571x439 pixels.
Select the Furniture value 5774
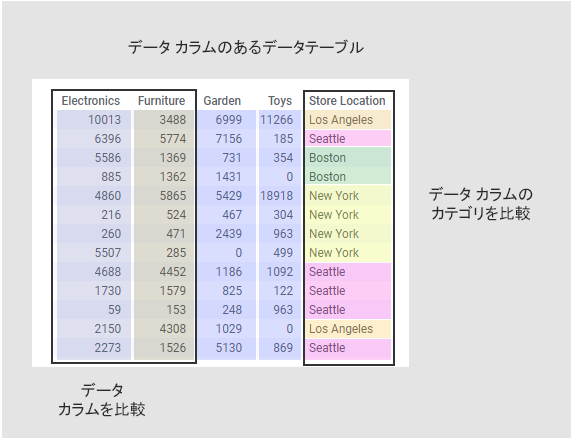[173, 139]
